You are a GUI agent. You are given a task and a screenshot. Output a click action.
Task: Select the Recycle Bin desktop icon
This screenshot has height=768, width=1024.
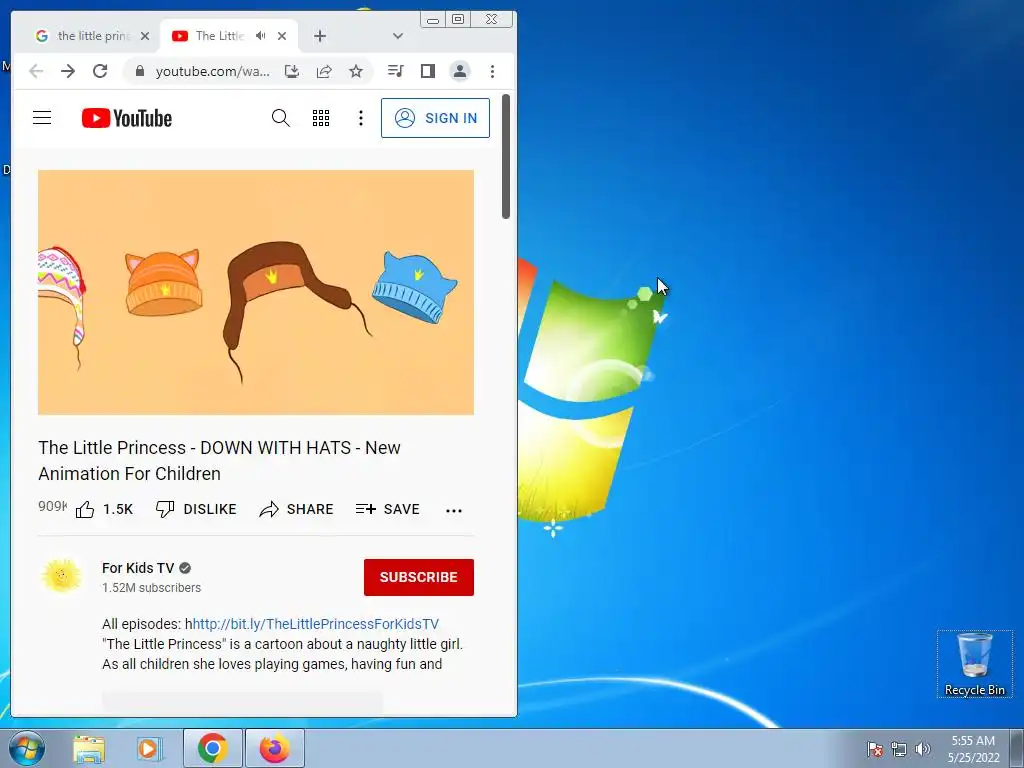click(x=974, y=664)
